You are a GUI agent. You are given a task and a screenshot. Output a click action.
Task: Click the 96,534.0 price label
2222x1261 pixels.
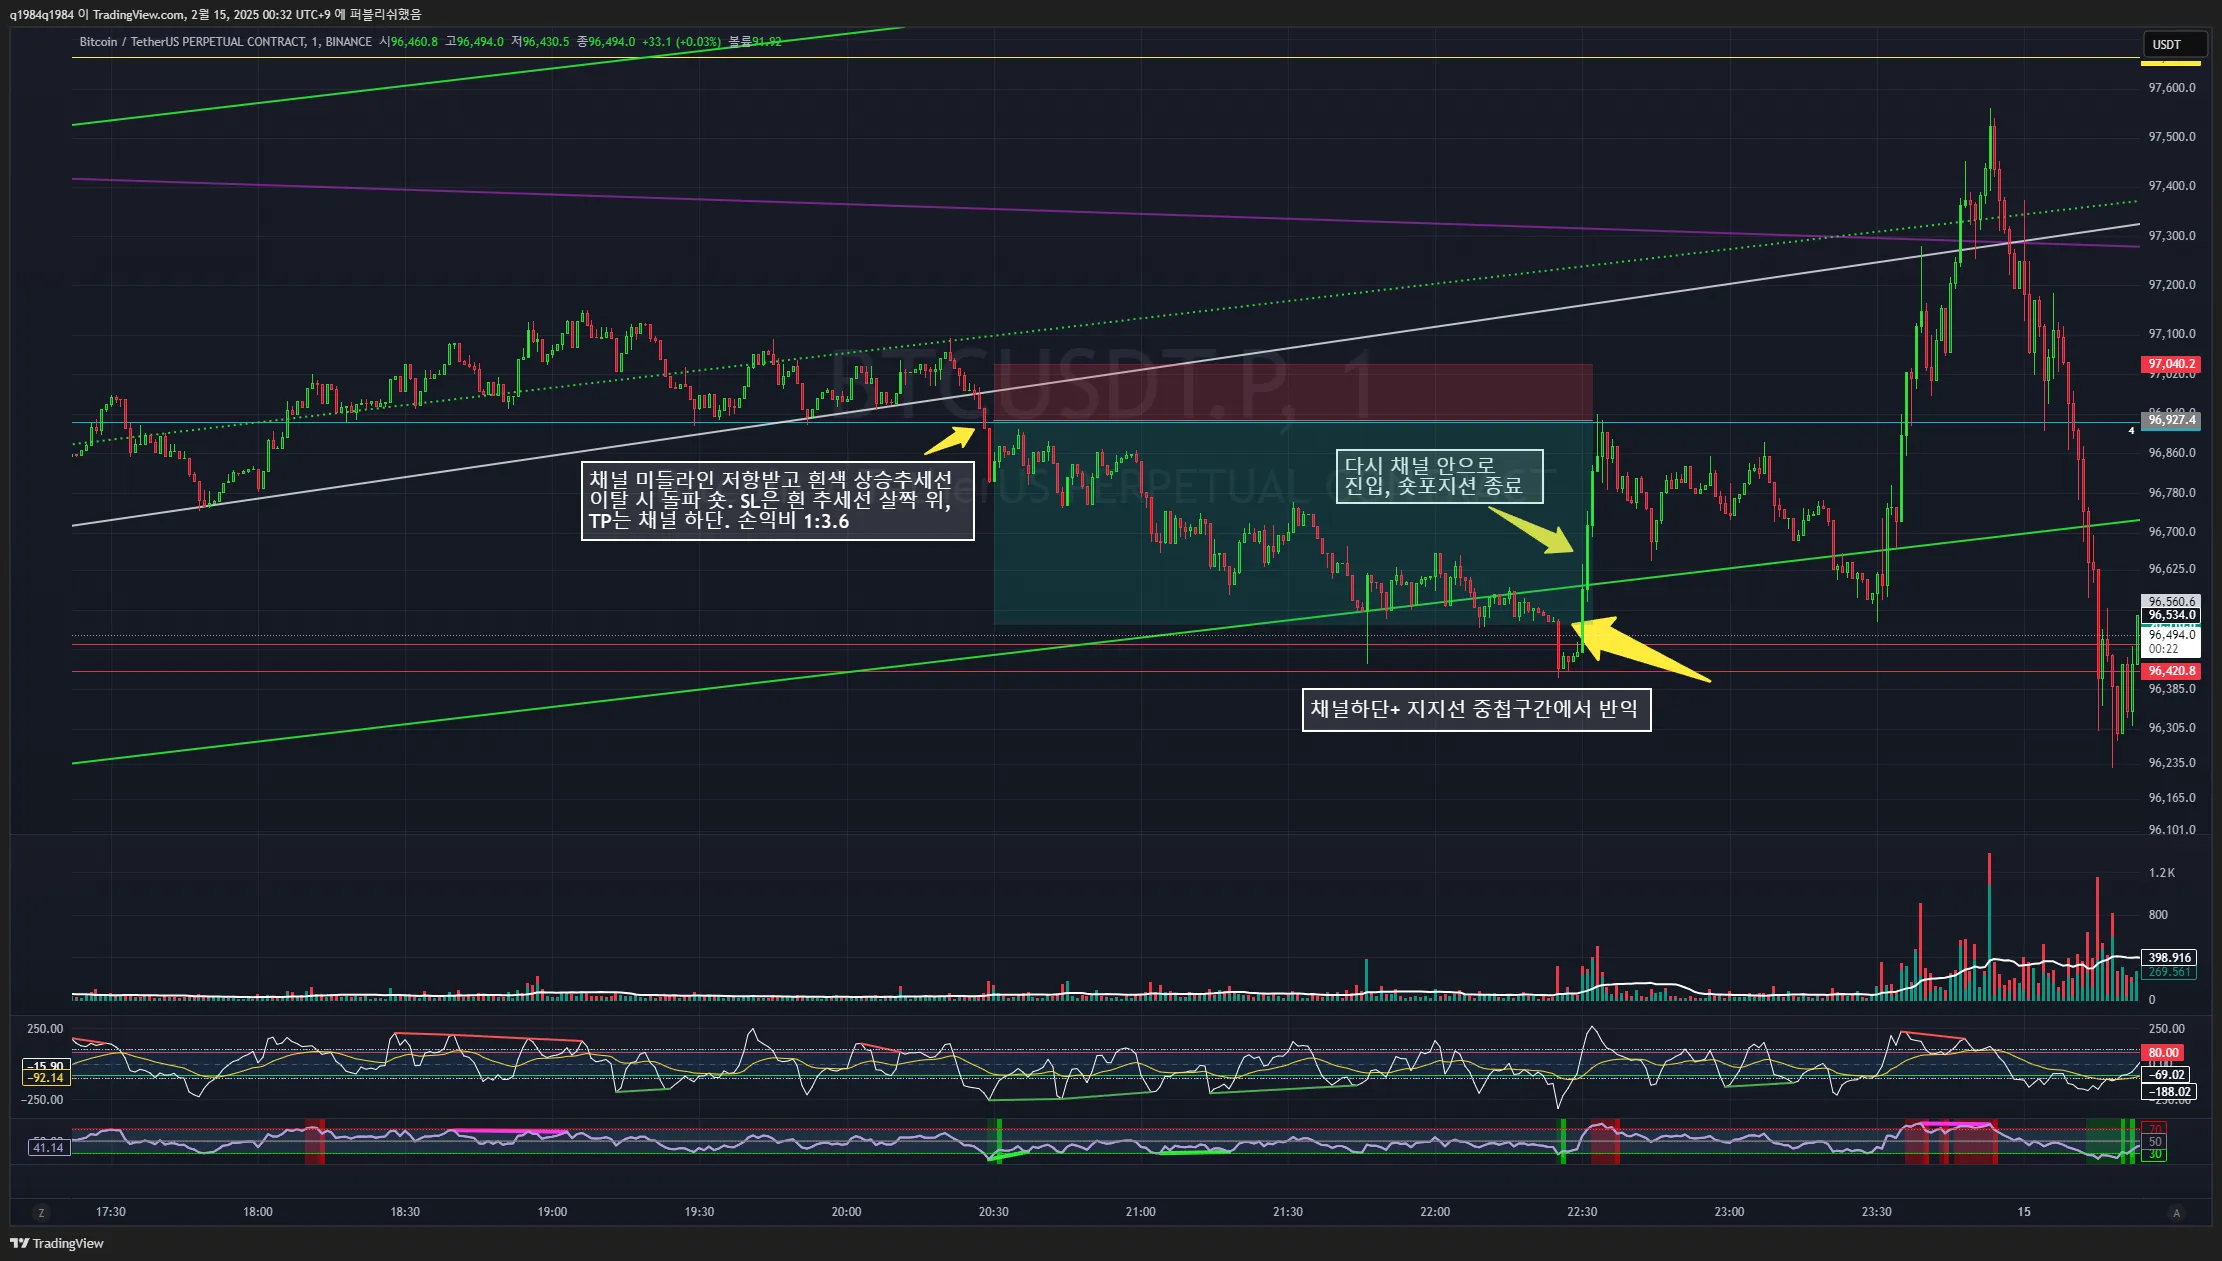2170,615
